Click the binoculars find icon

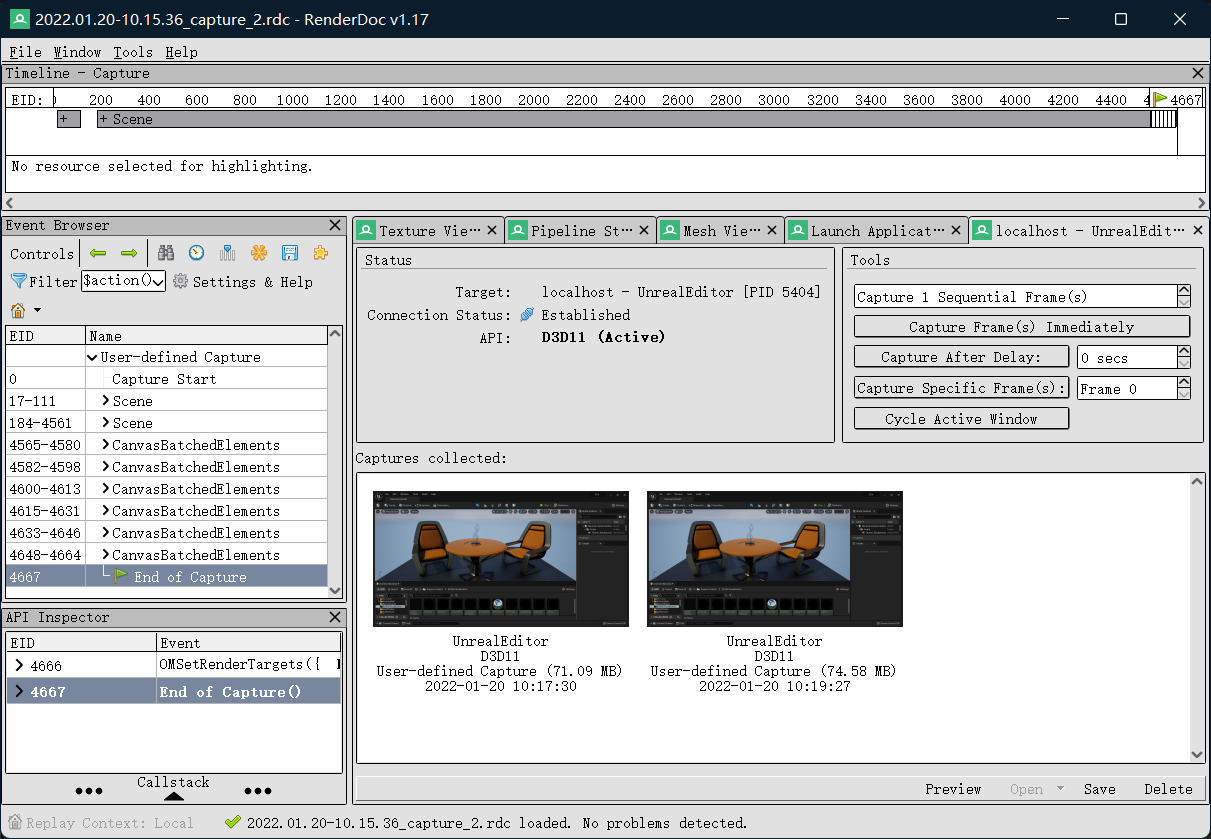166,253
